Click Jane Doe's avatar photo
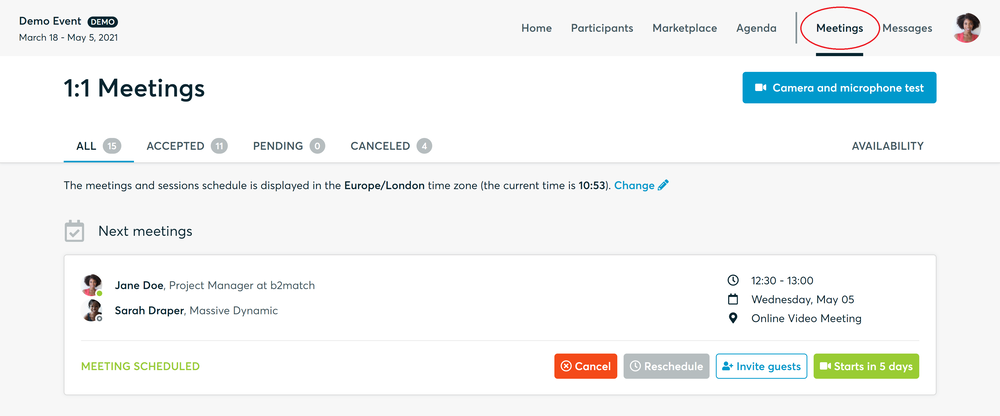 (92, 285)
